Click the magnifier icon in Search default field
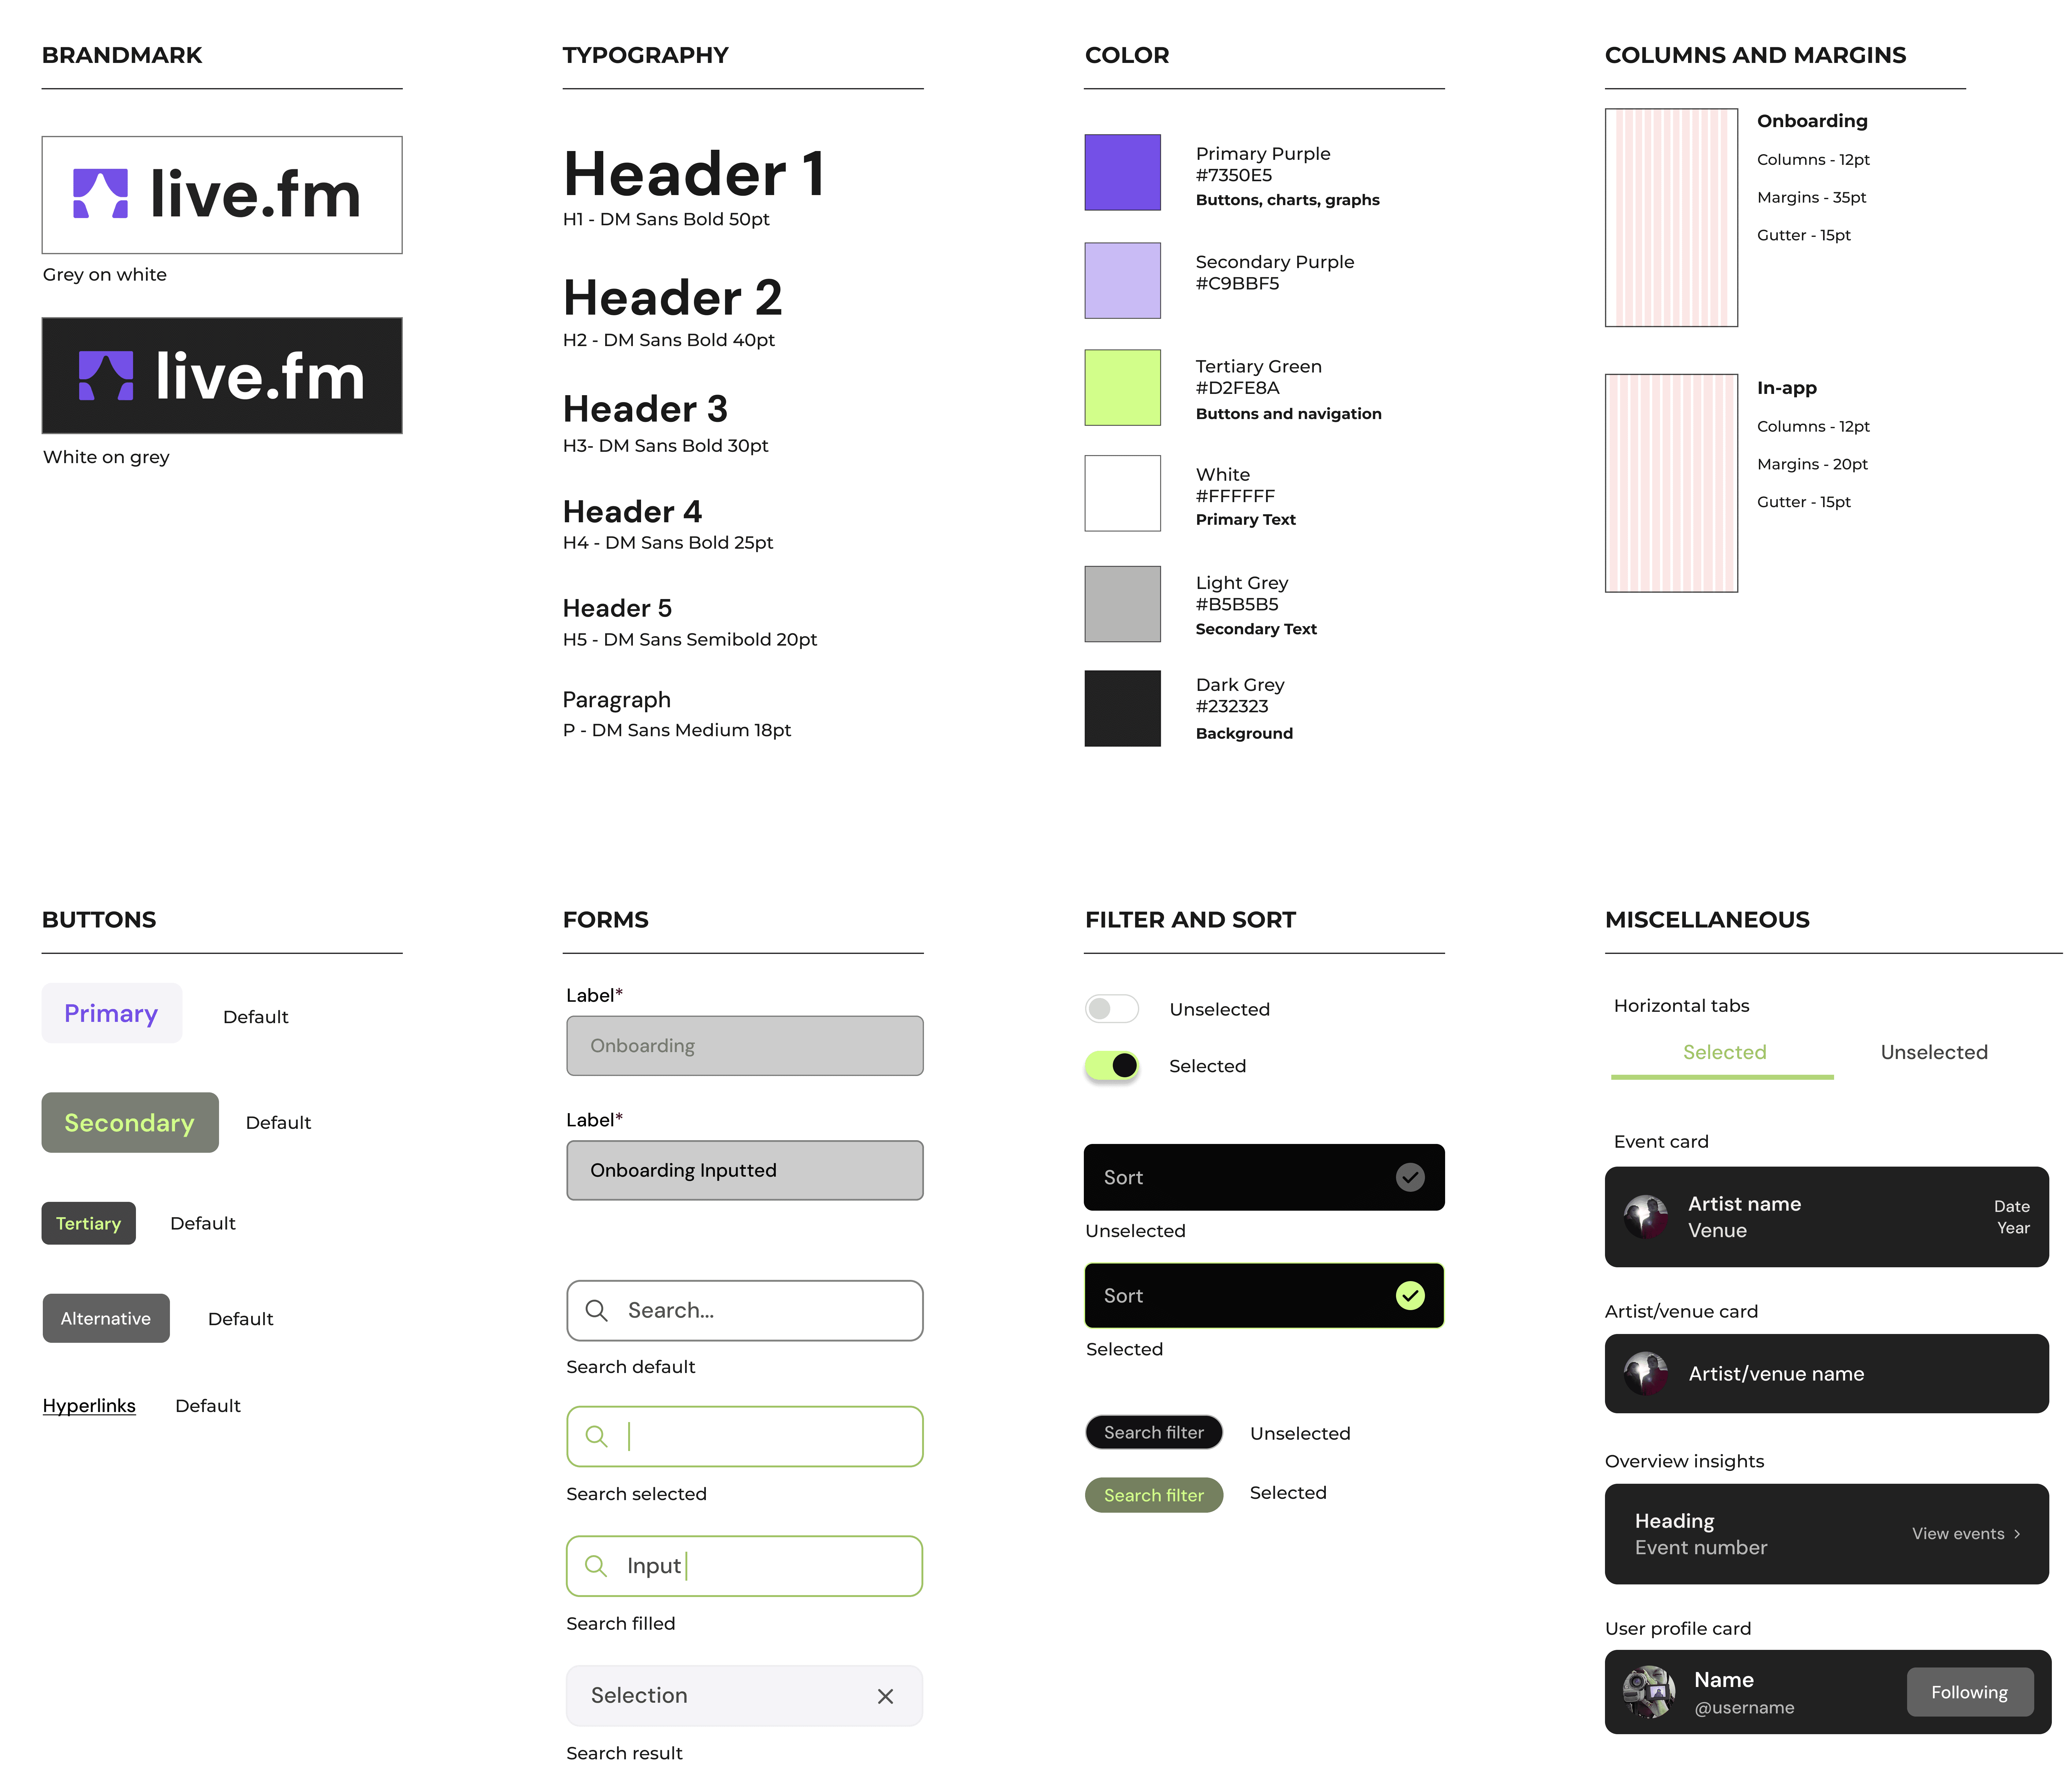This screenshot has width=2072, height=1782. point(596,1310)
